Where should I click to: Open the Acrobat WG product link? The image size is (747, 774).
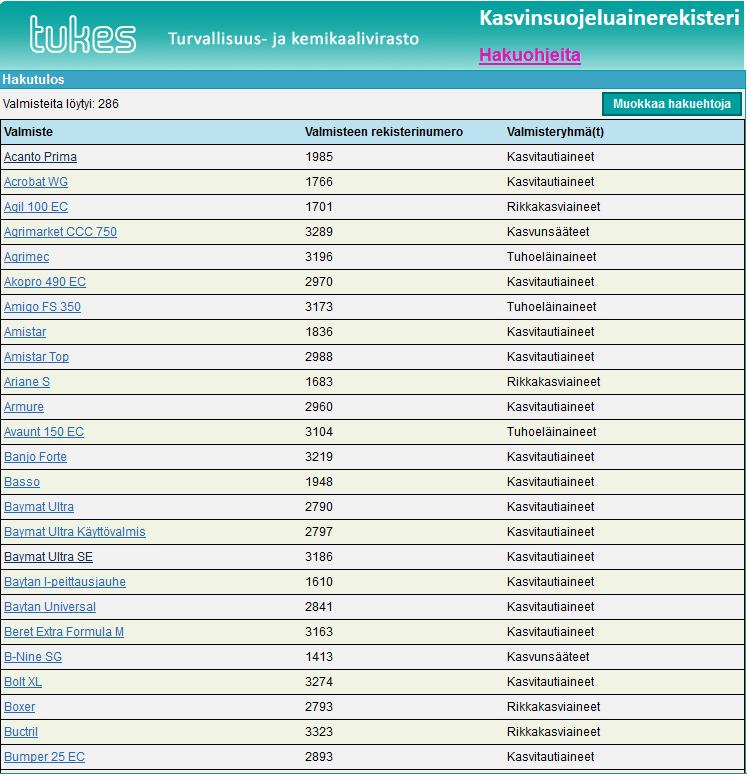point(36,182)
